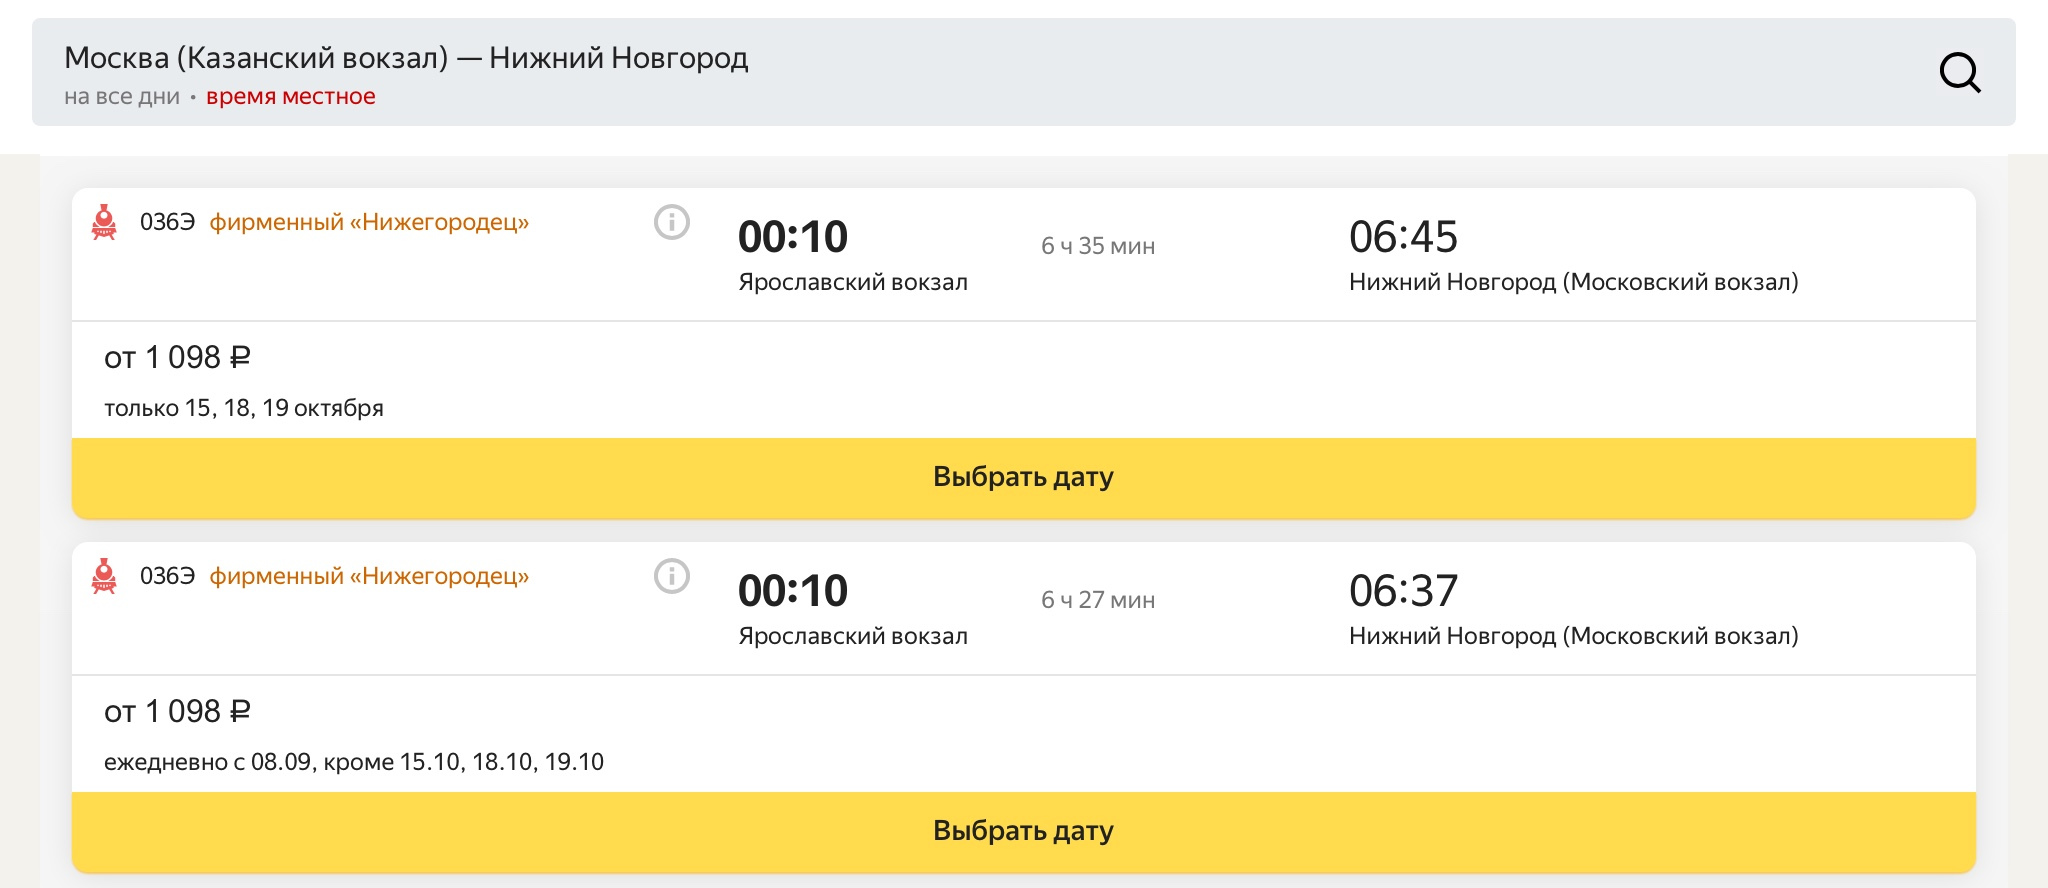This screenshot has width=2048, height=888.
Task: Click 'на все дни' date label
Action: click(122, 97)
